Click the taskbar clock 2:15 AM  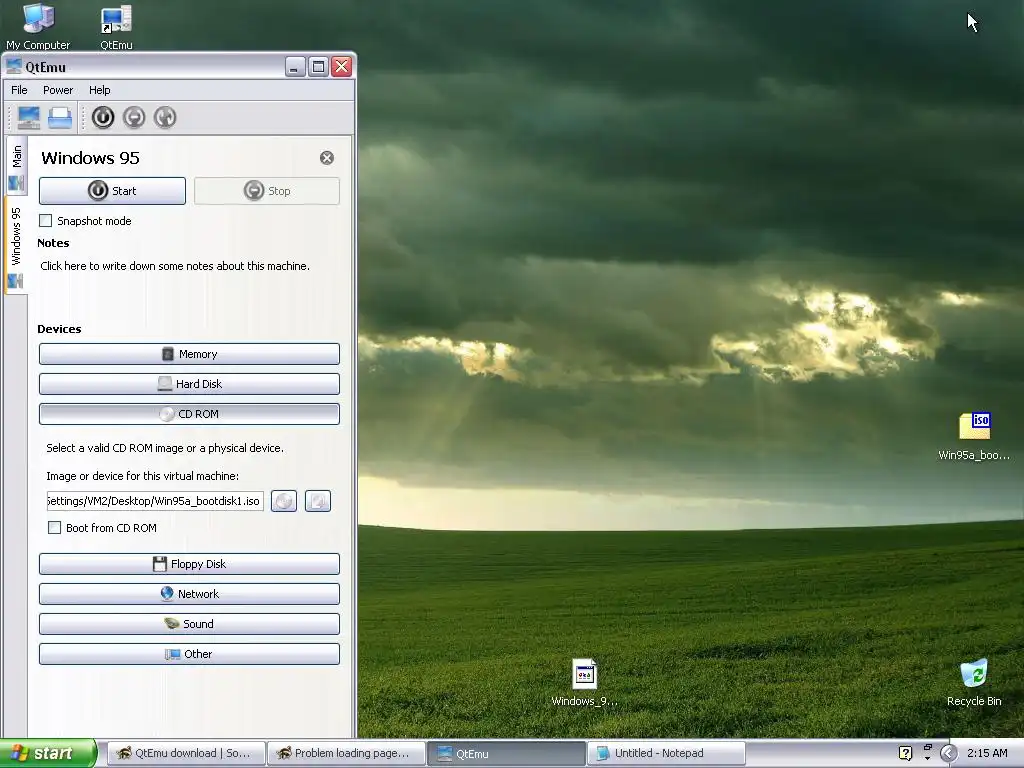pyautogui.click(x=987, y=753)
